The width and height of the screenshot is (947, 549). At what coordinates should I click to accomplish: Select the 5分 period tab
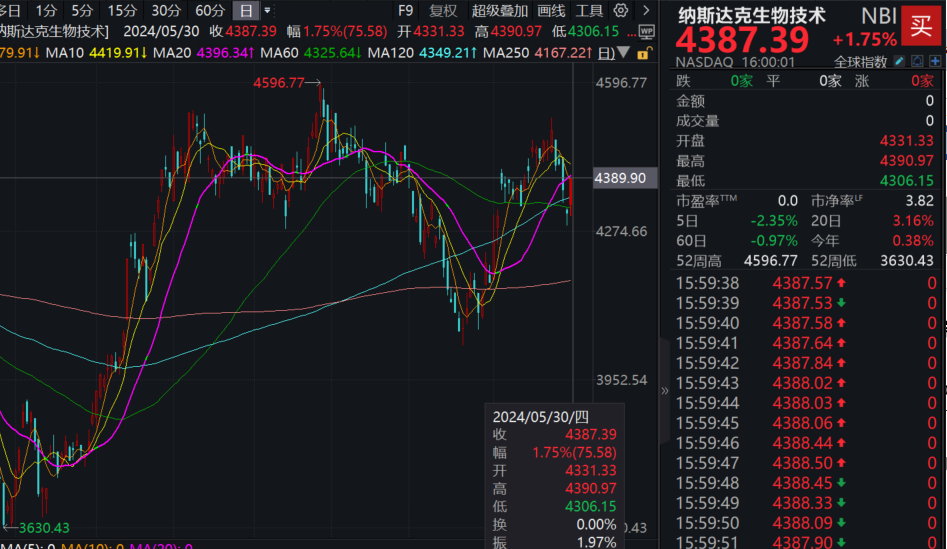pyautogui.click(x=82, y=10)
